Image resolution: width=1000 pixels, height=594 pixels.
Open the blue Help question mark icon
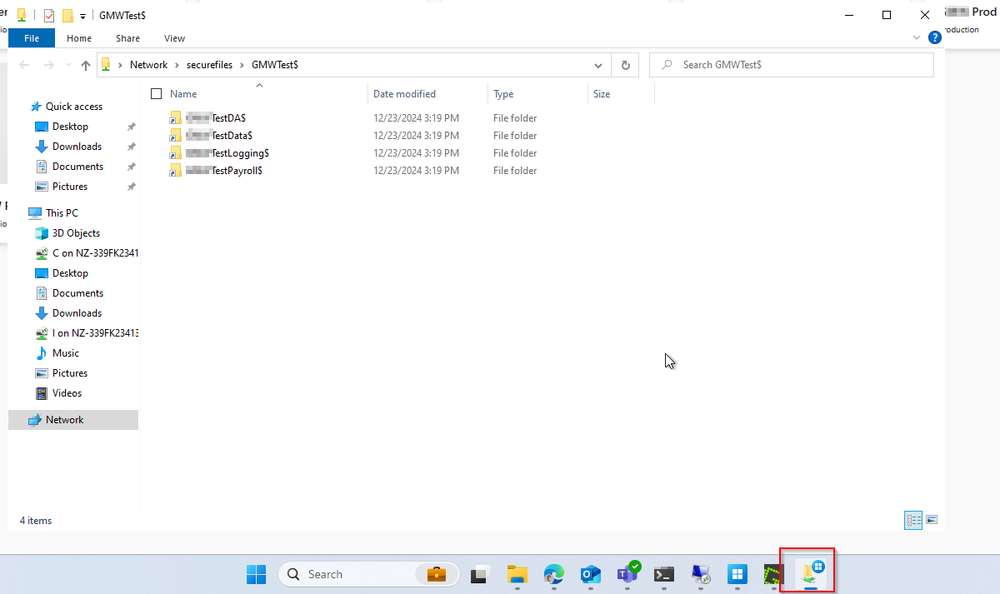[935, 38]
